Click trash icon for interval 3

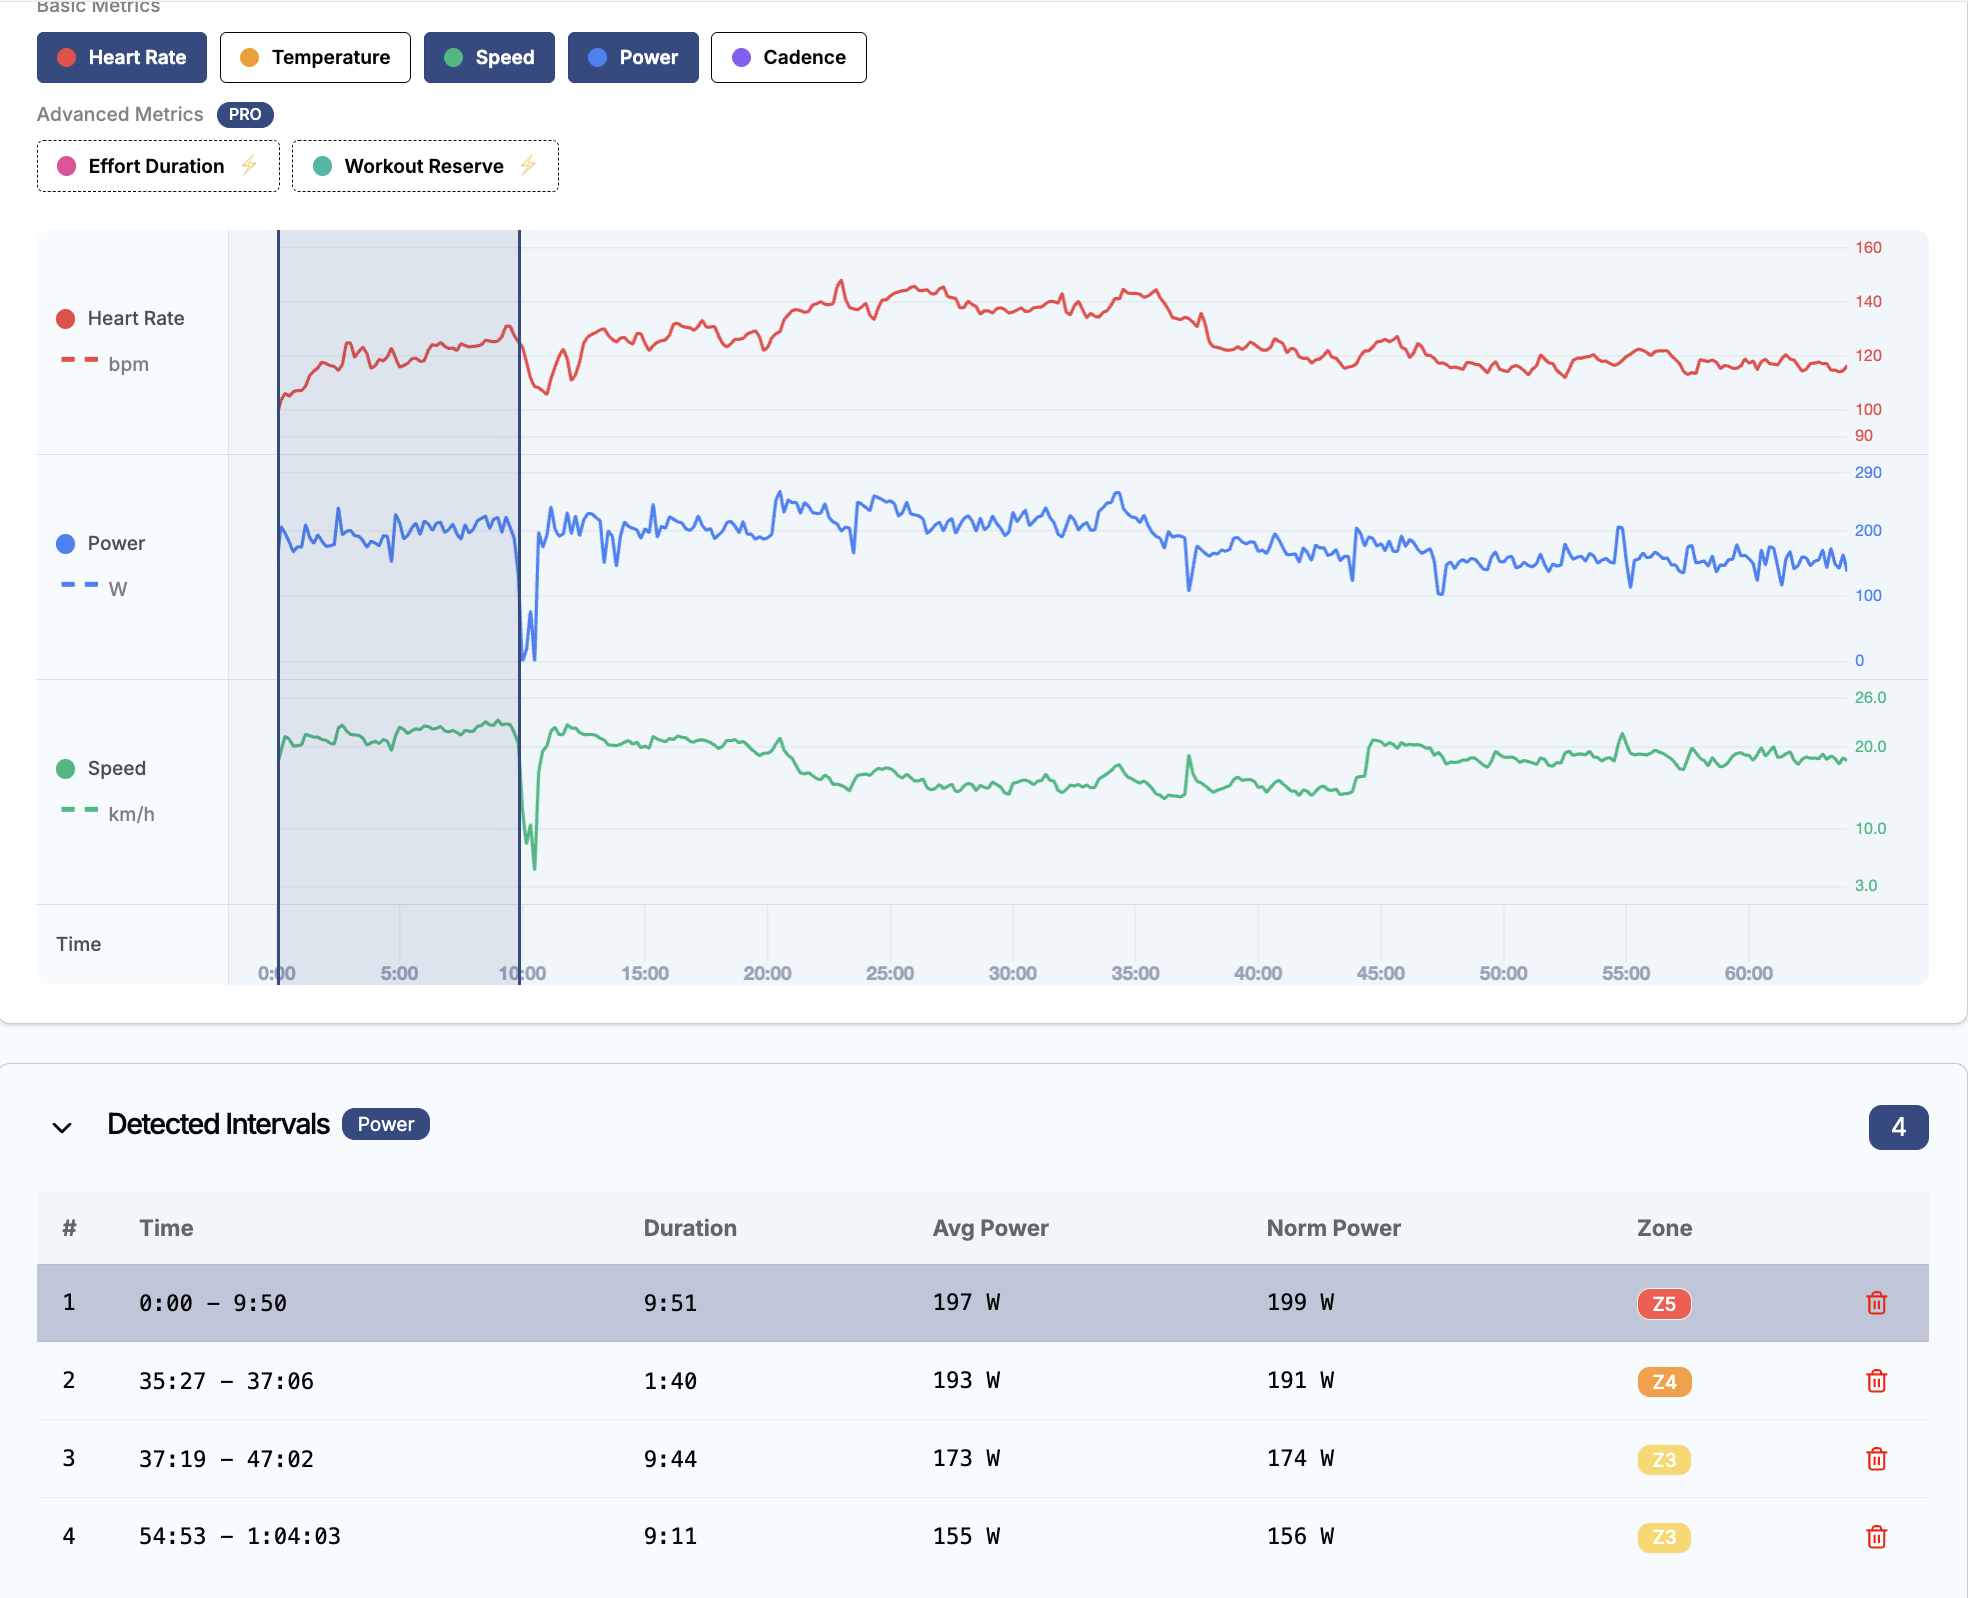click(1876, 1459)
